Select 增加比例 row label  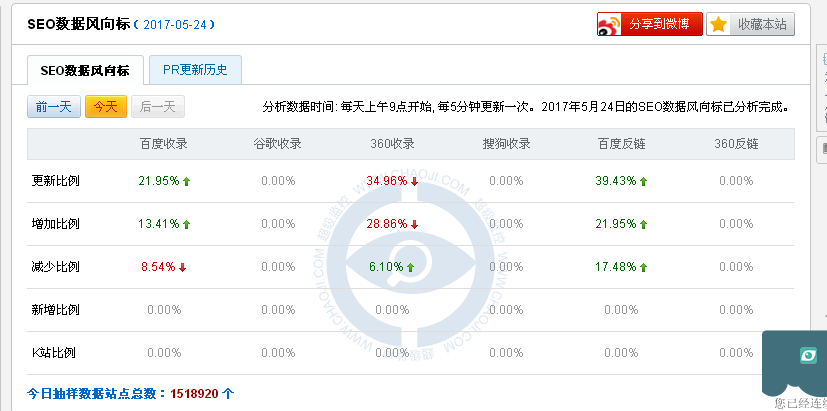coord(55,224)
